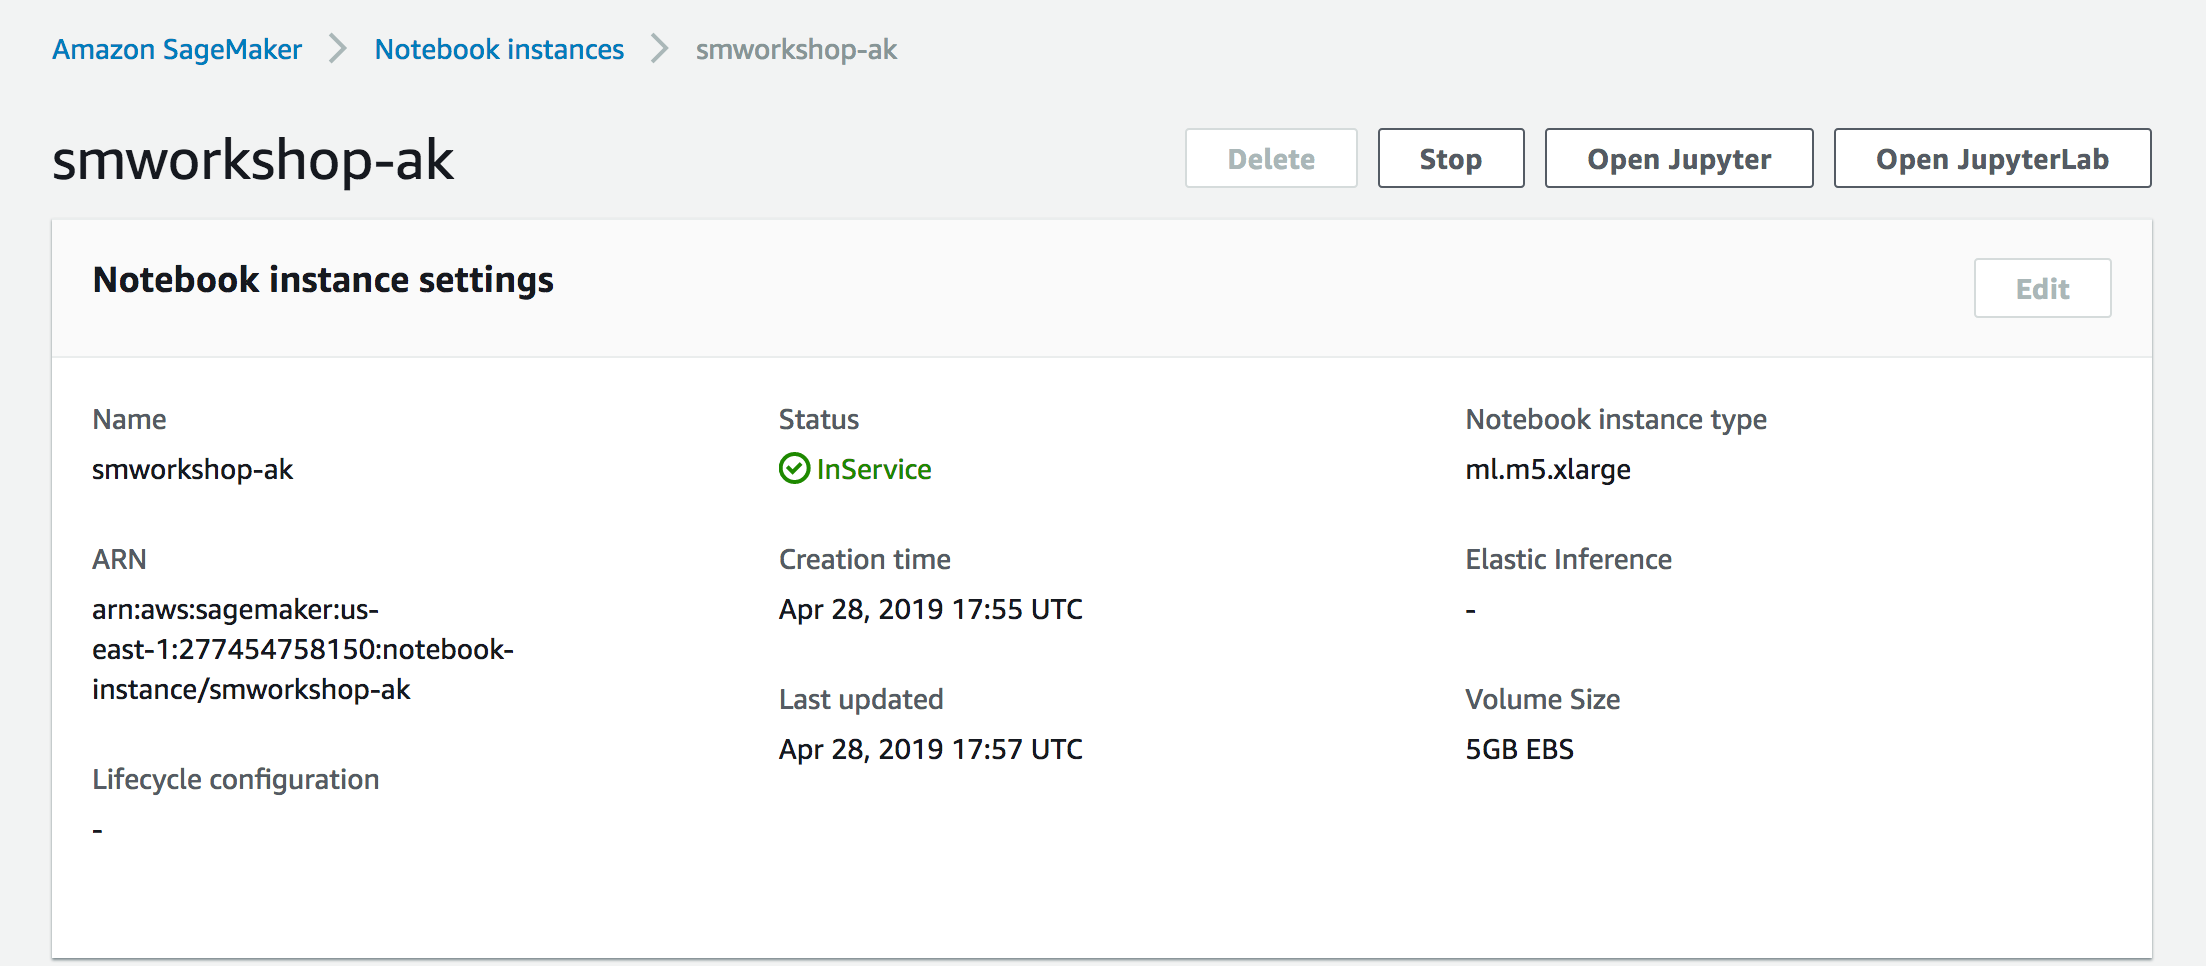Go to Notebook instances breadcrumb

(499, 49)
